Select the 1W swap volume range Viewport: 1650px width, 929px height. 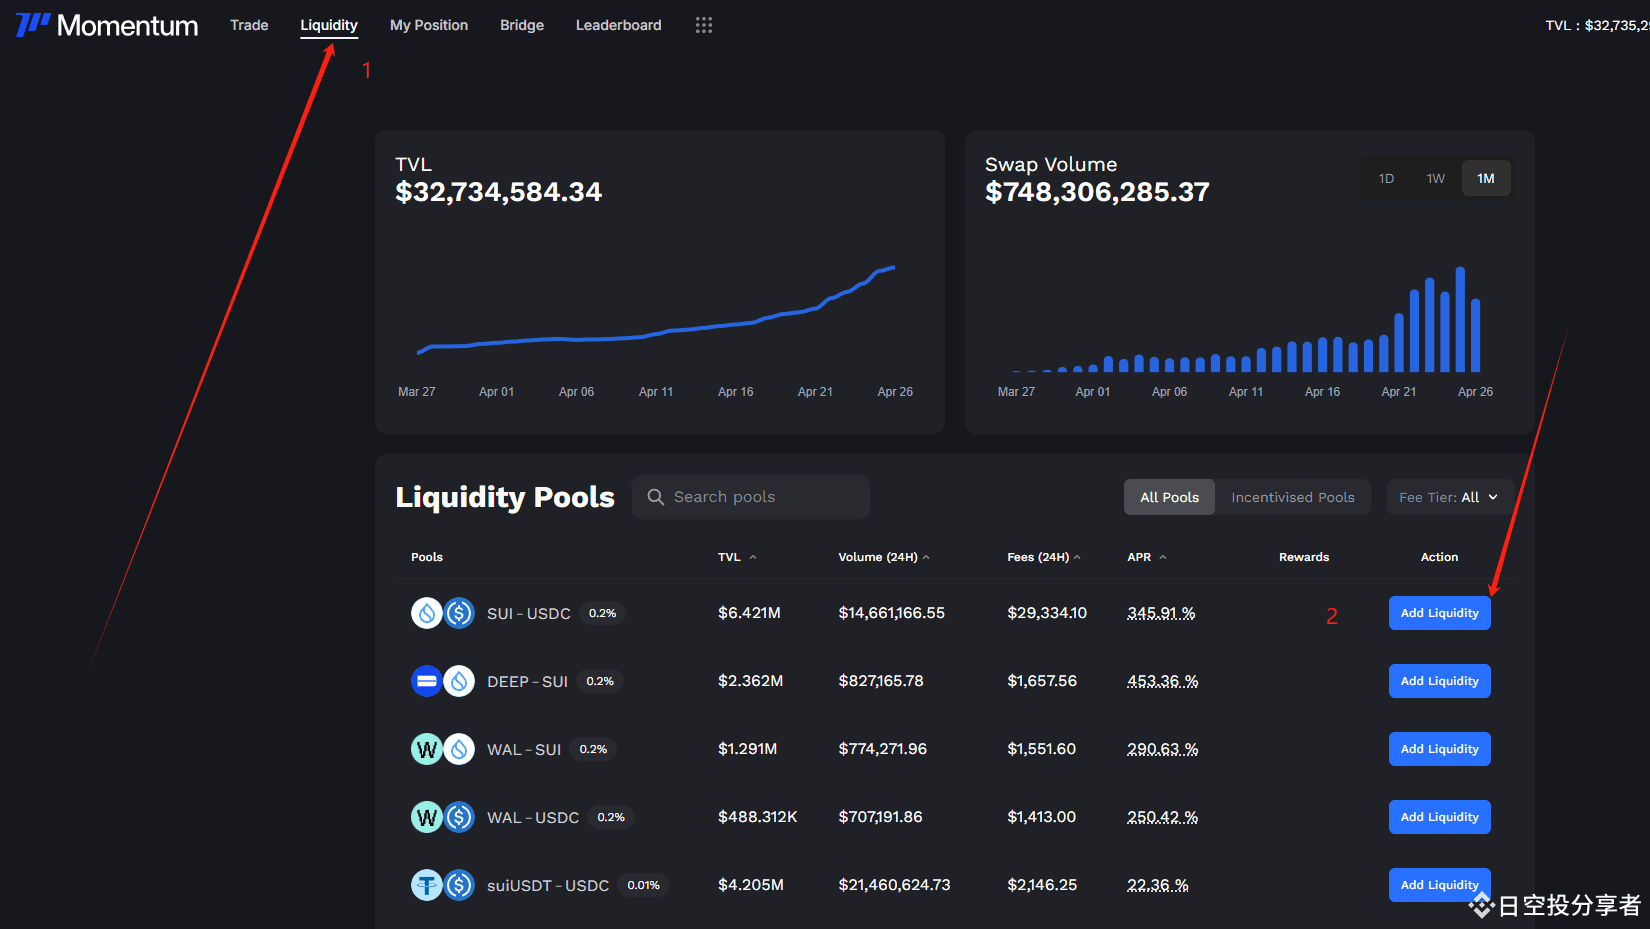point(1436,178)
